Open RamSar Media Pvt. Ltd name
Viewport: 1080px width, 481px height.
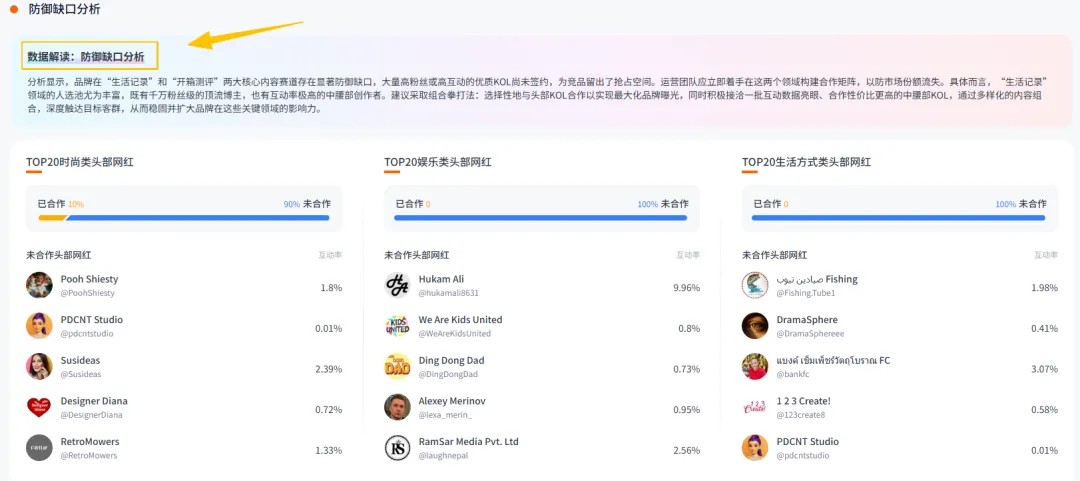[468, 442]
